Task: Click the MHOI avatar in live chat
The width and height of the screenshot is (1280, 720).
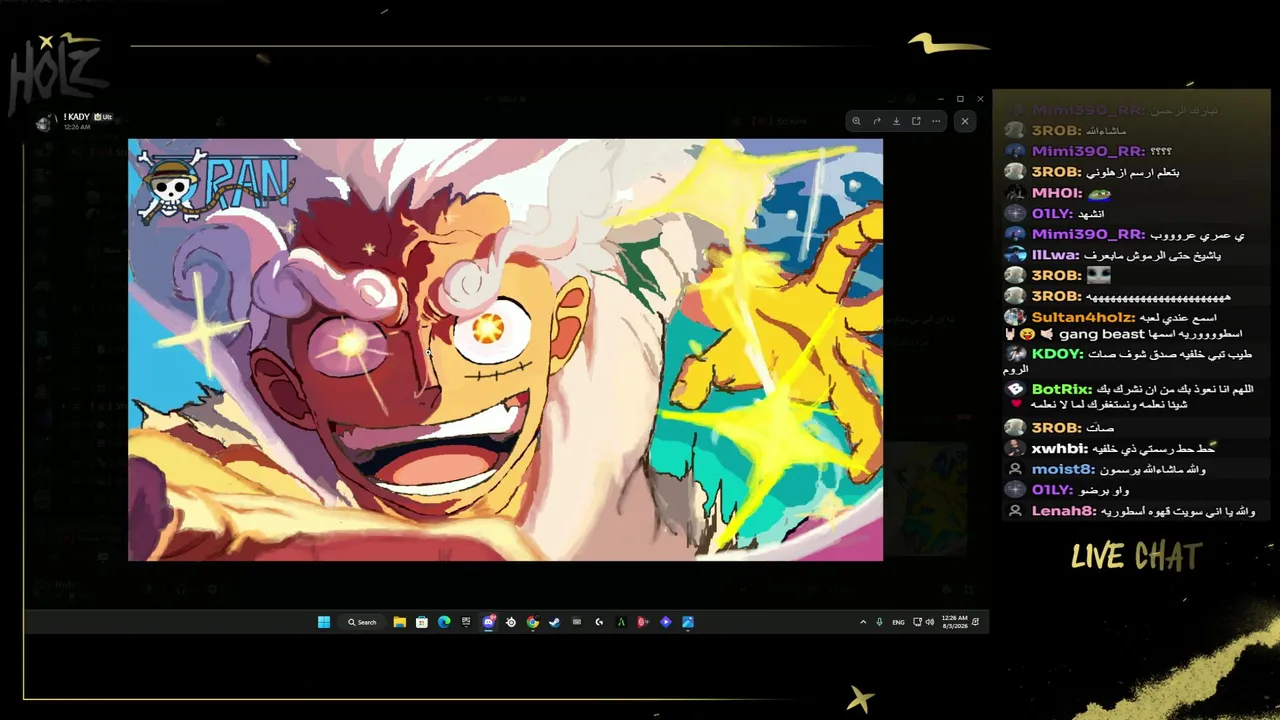Action: 1015,193
